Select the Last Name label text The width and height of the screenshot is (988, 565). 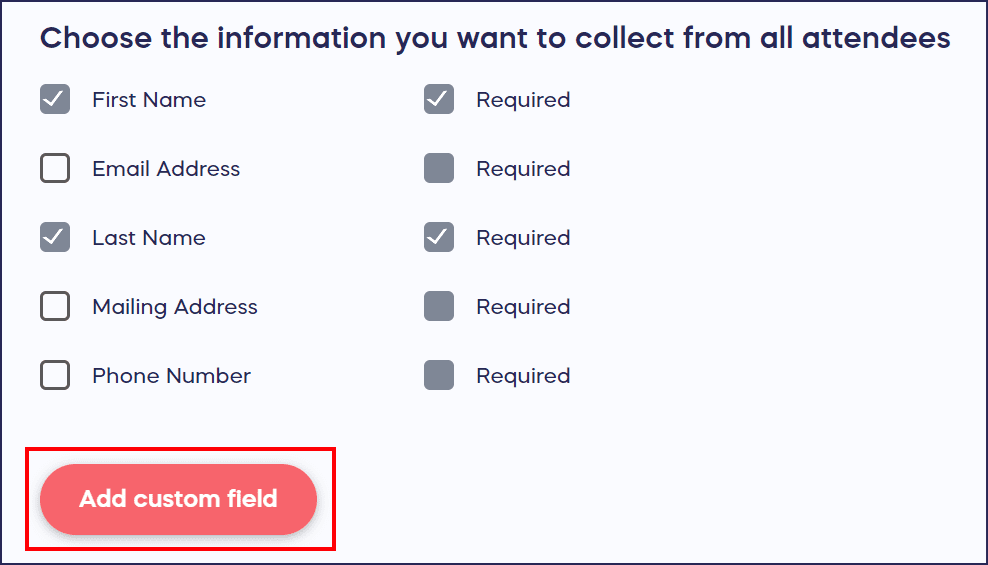(149, 238)
